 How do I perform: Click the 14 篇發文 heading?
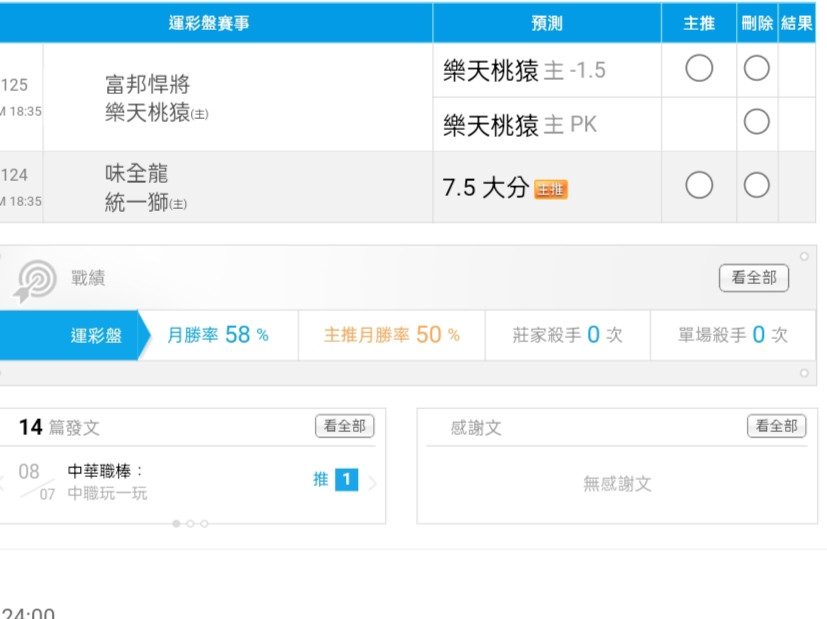[59, 427]
